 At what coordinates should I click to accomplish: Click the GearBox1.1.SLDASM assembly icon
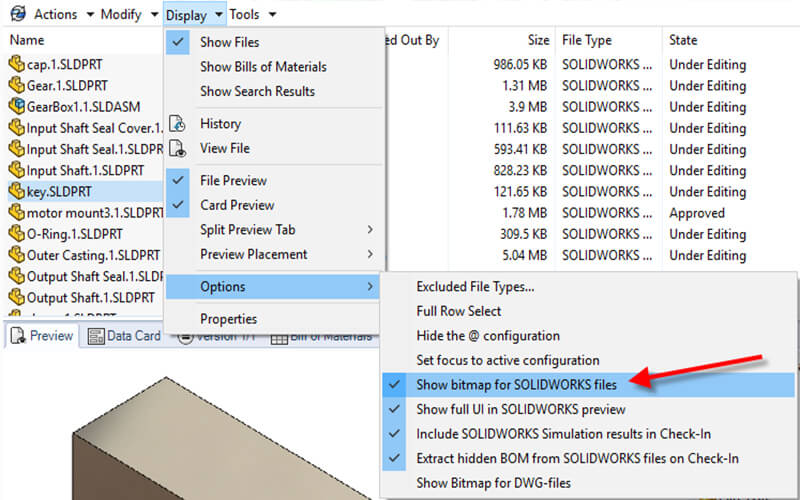tap(16, 106)
